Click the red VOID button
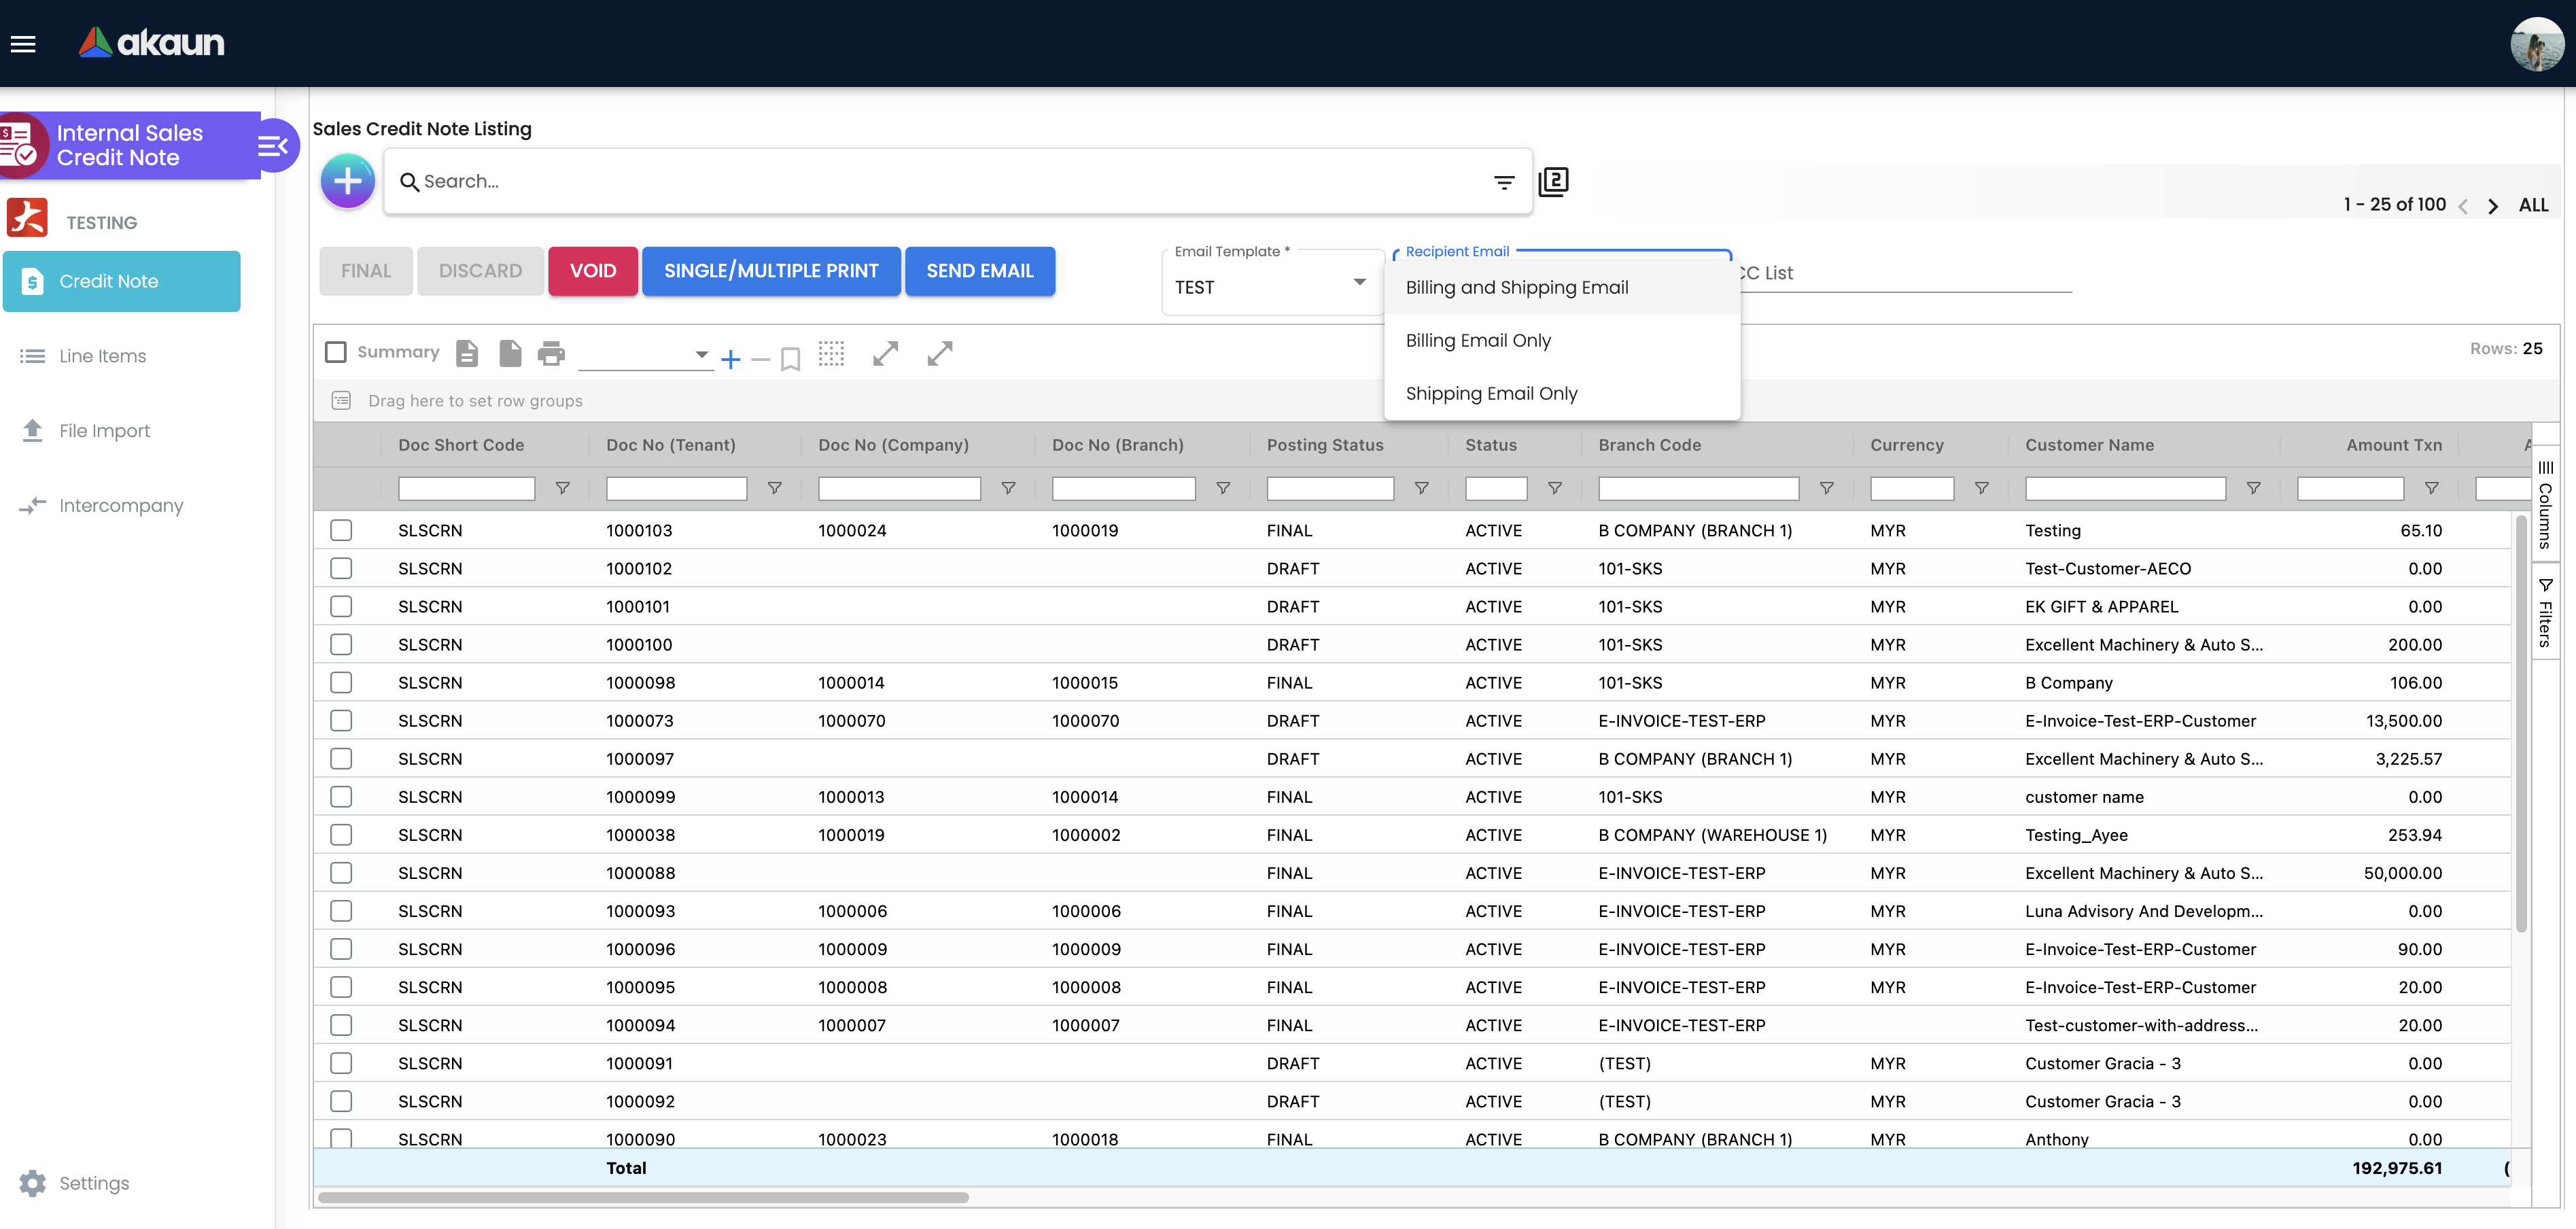This screenshot has width=2576, height=1229. pos(593,271)
